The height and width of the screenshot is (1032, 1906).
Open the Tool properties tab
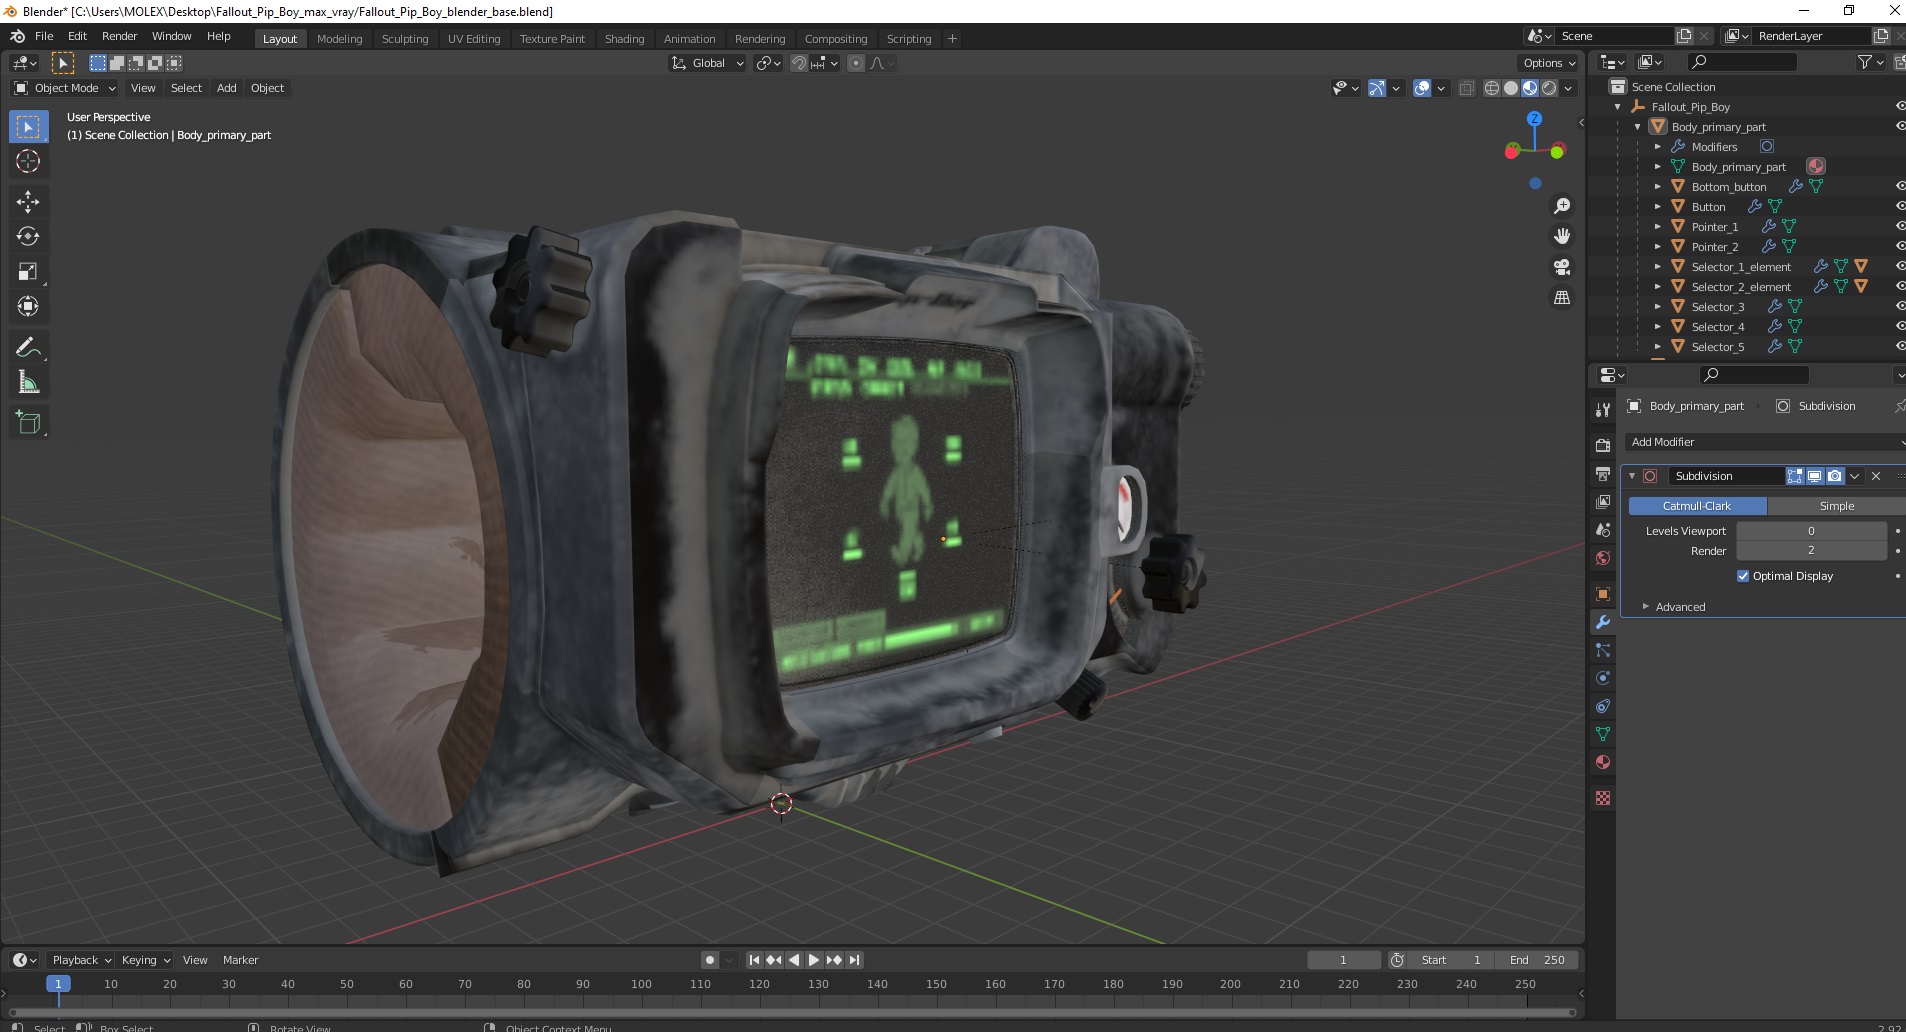click(1603, 409)
